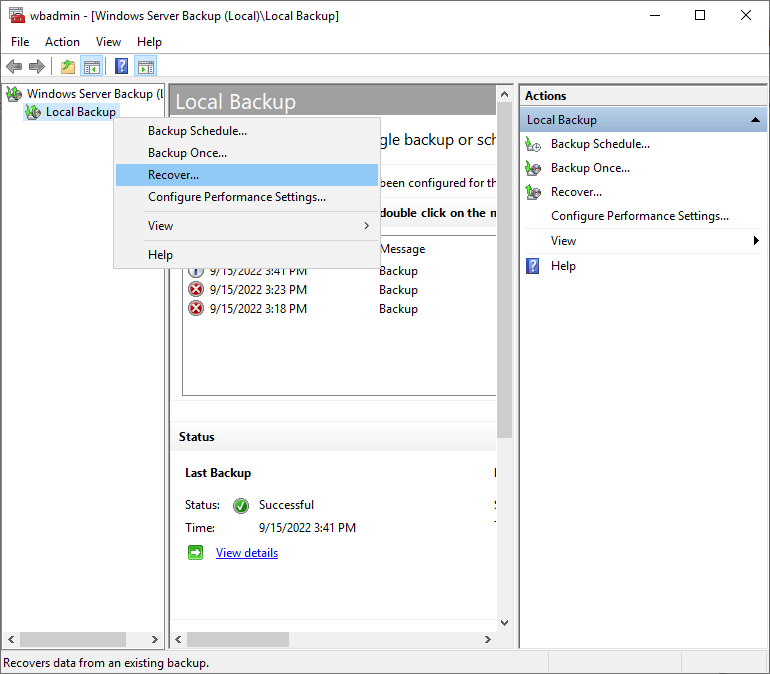770x674 pixels.
Task: Toggle the Show/Hide Action Pane toolbar icon
Action: coord(145,66)
